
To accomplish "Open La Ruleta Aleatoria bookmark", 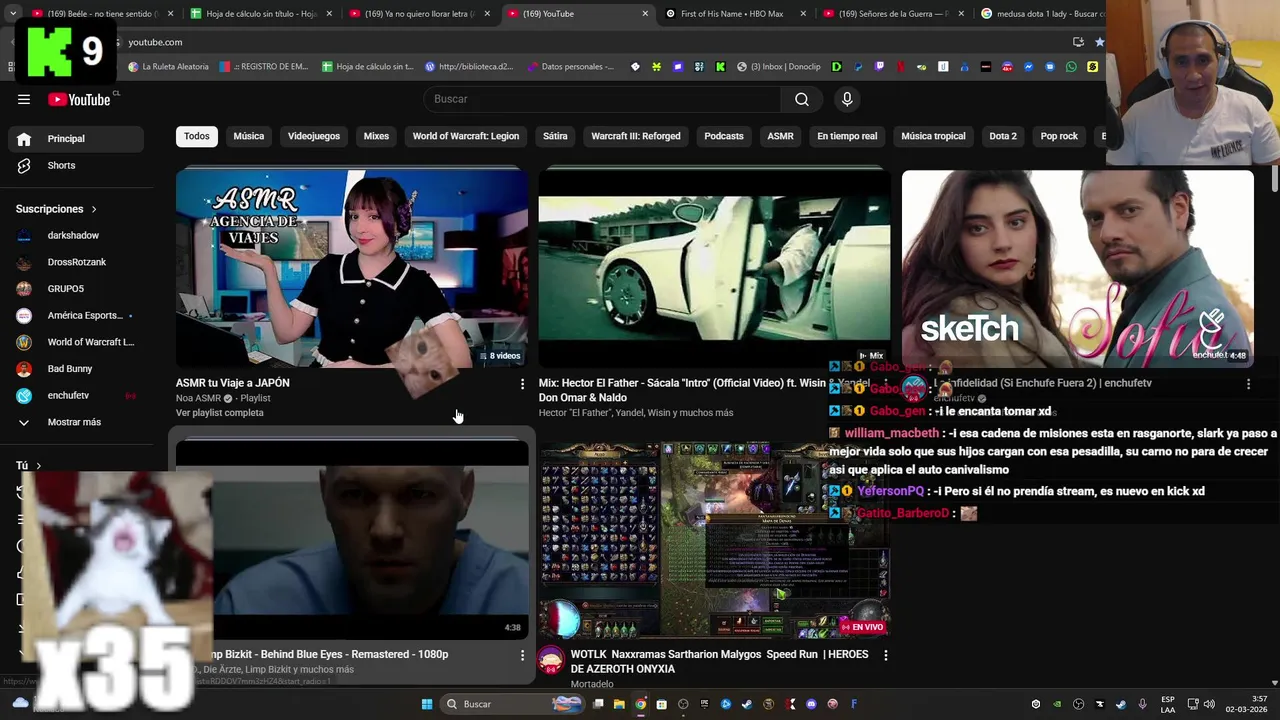I will [x=169, y=67].
